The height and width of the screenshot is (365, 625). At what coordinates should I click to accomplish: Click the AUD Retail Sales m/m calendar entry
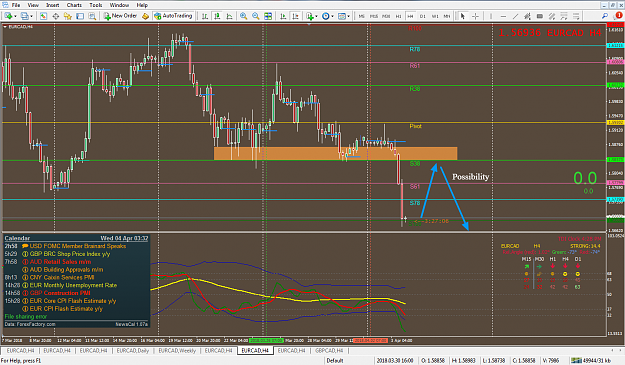click(x=61, y=262)
